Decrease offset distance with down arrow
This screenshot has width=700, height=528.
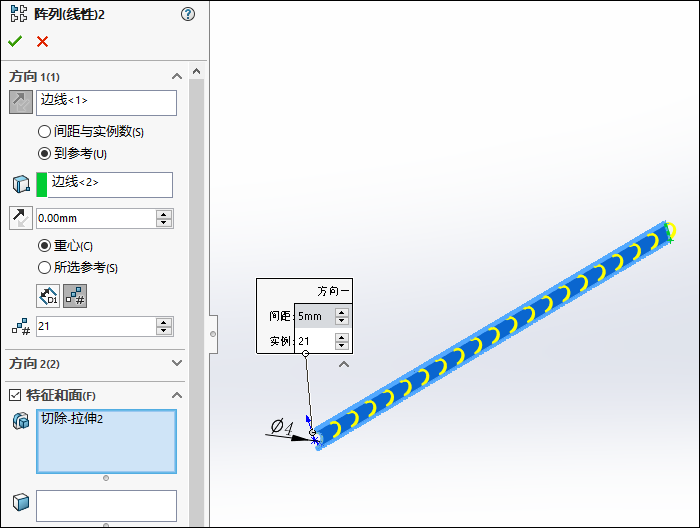click(x=164, y=223)
